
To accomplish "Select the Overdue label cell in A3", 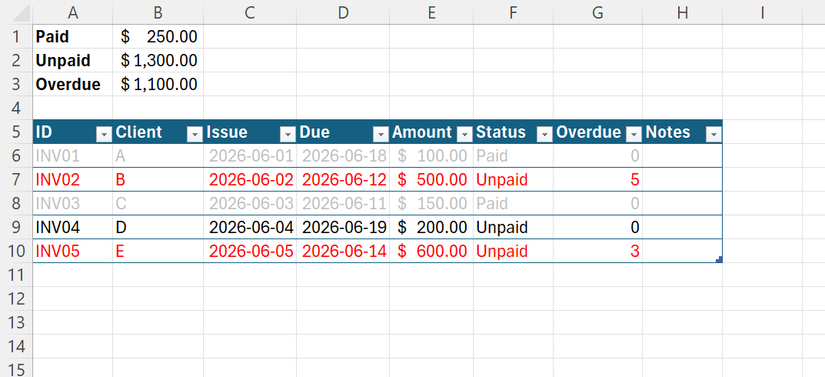I will point(73,84).
